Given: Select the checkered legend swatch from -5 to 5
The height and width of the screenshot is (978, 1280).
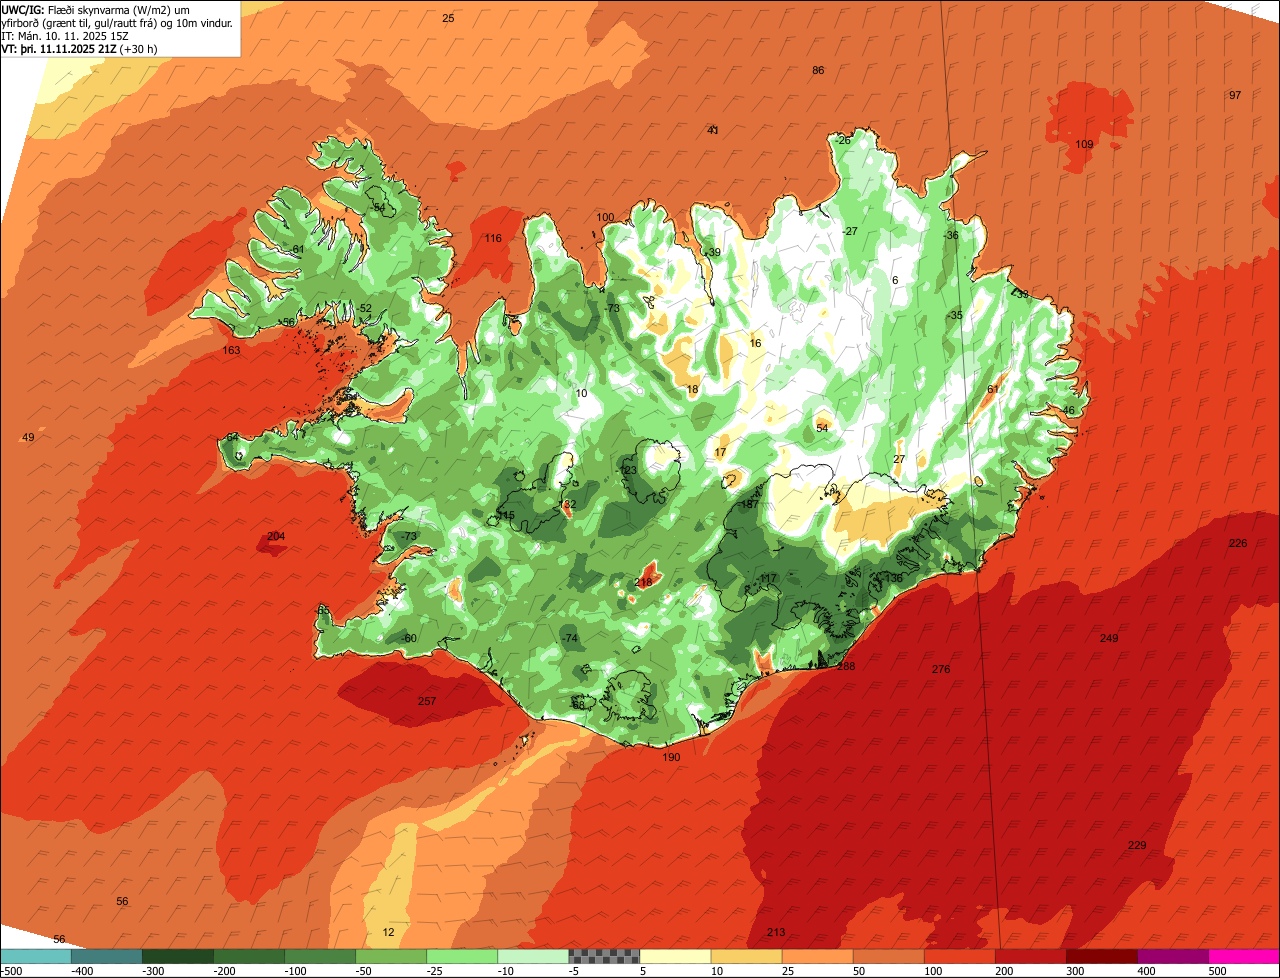Looking at the screenshot, I should (604, 956).
